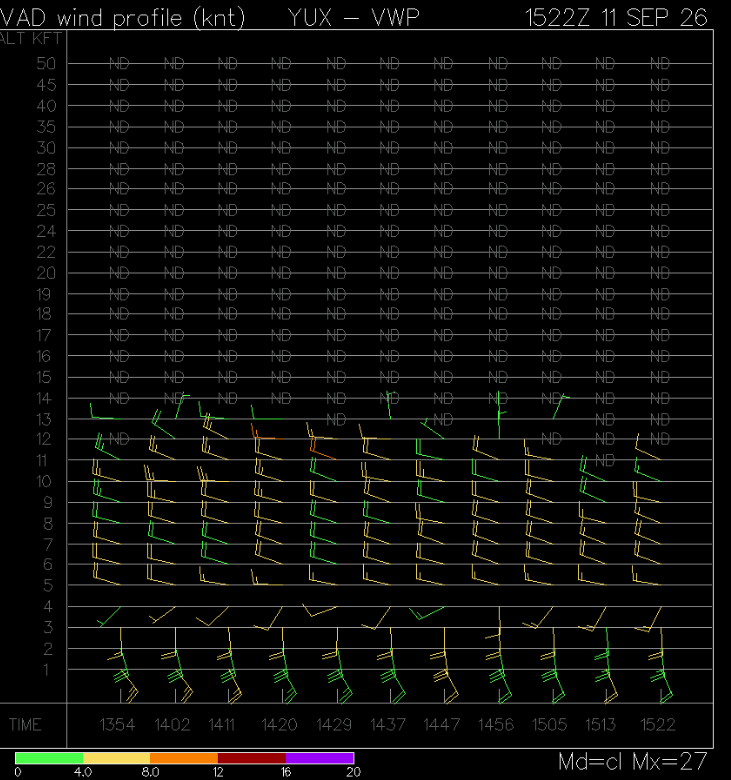Click the green 0-4 color swatch
The image size is (731, 780).
coord(49,758)
